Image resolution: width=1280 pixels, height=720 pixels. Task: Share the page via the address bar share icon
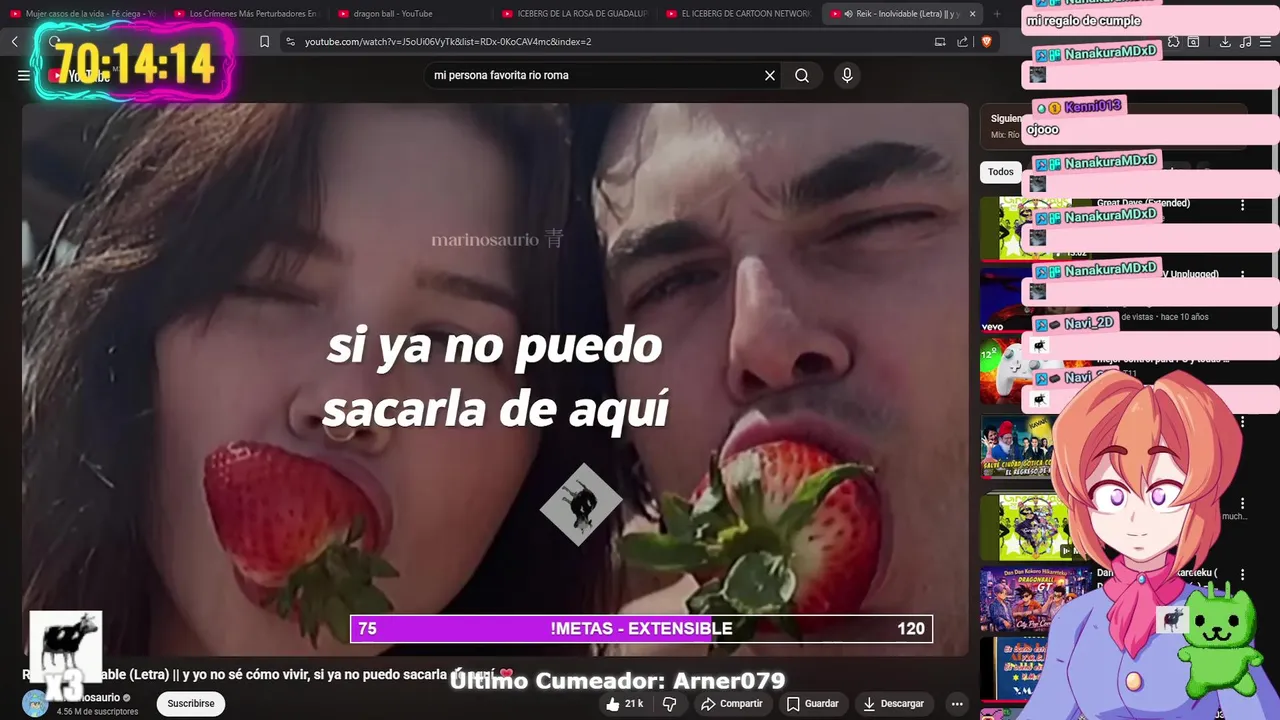(962, 41)
